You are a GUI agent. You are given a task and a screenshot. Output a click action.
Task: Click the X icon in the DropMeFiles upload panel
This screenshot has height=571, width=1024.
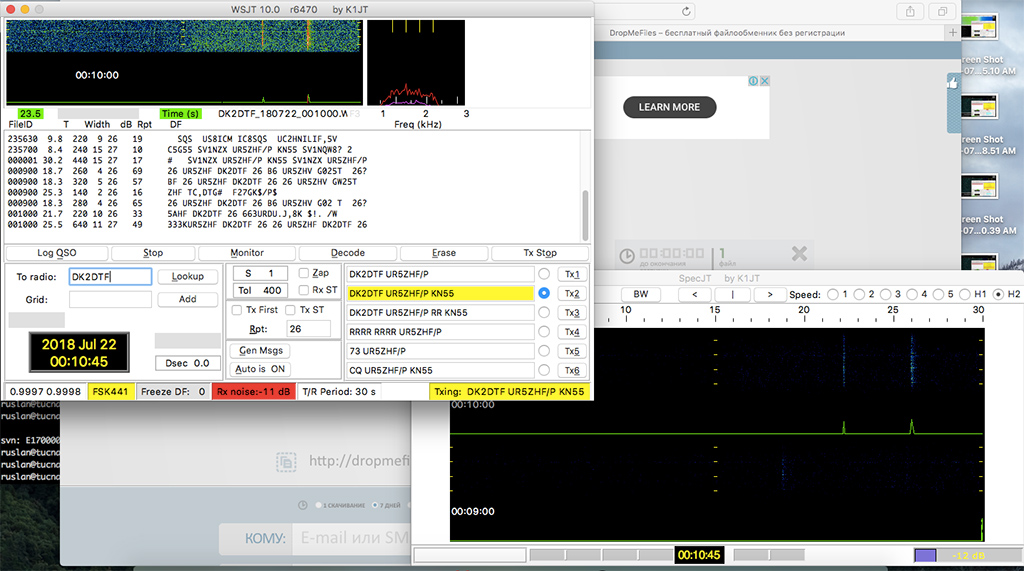[799, 253]
